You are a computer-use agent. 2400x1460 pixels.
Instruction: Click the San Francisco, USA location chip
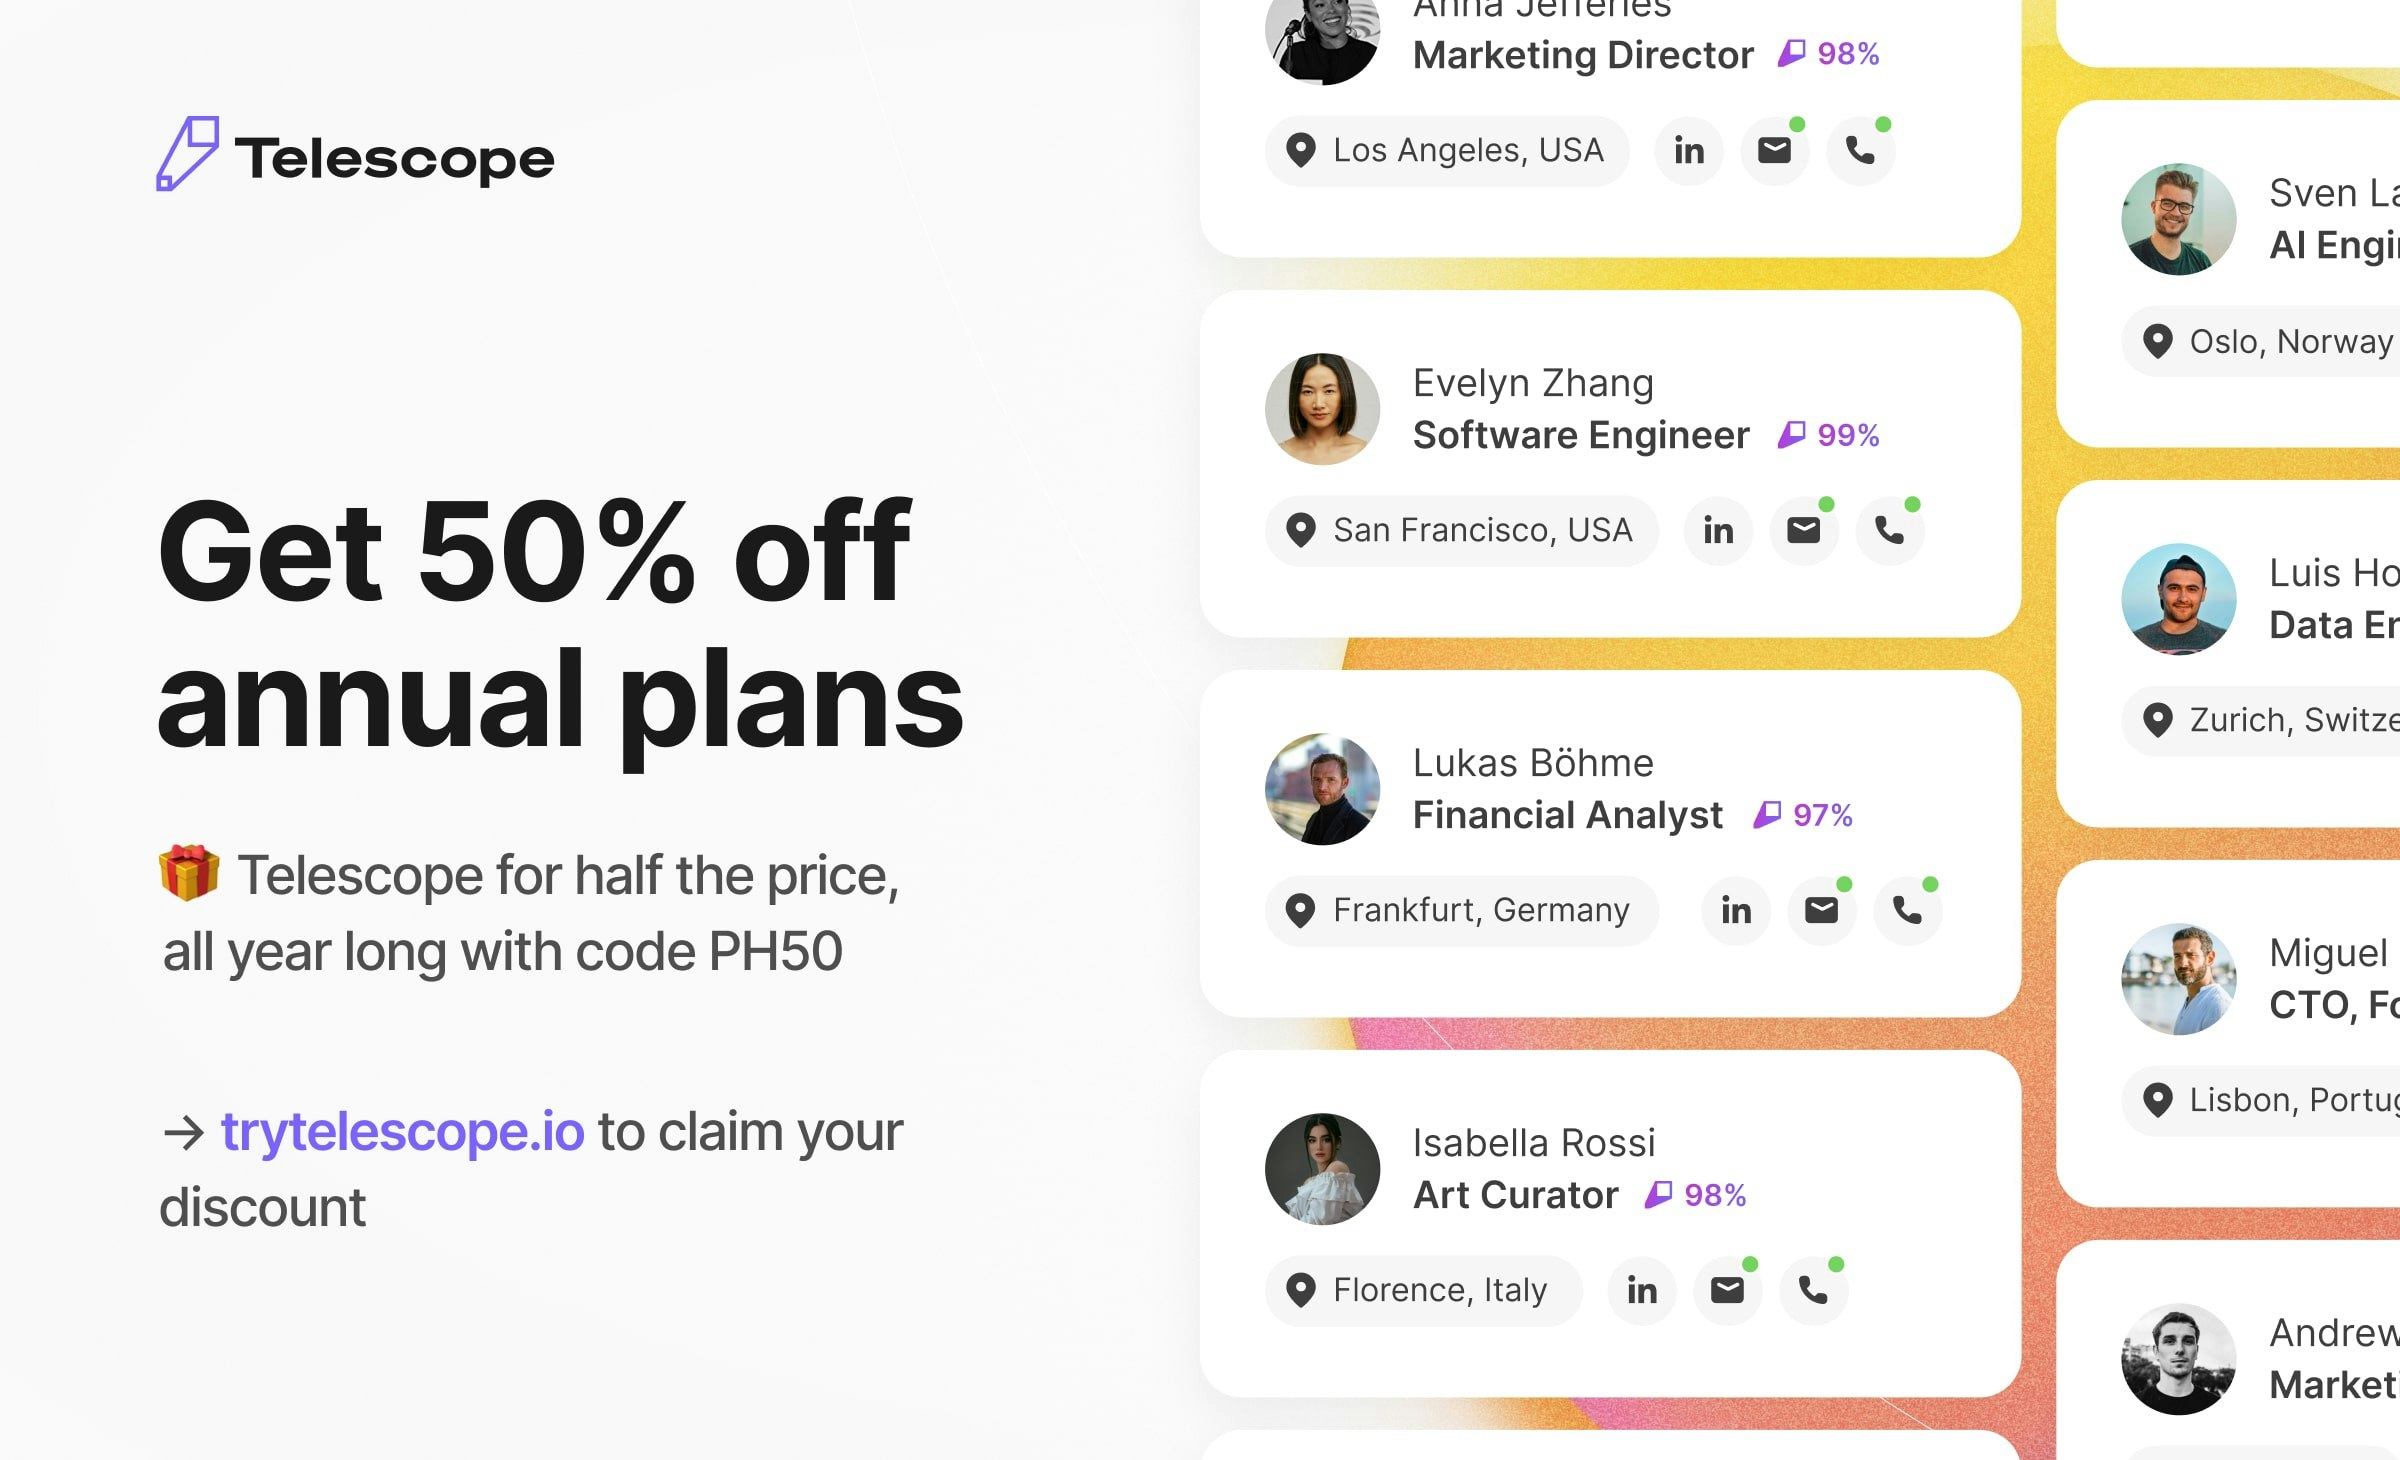click(x=1462, y=530)
